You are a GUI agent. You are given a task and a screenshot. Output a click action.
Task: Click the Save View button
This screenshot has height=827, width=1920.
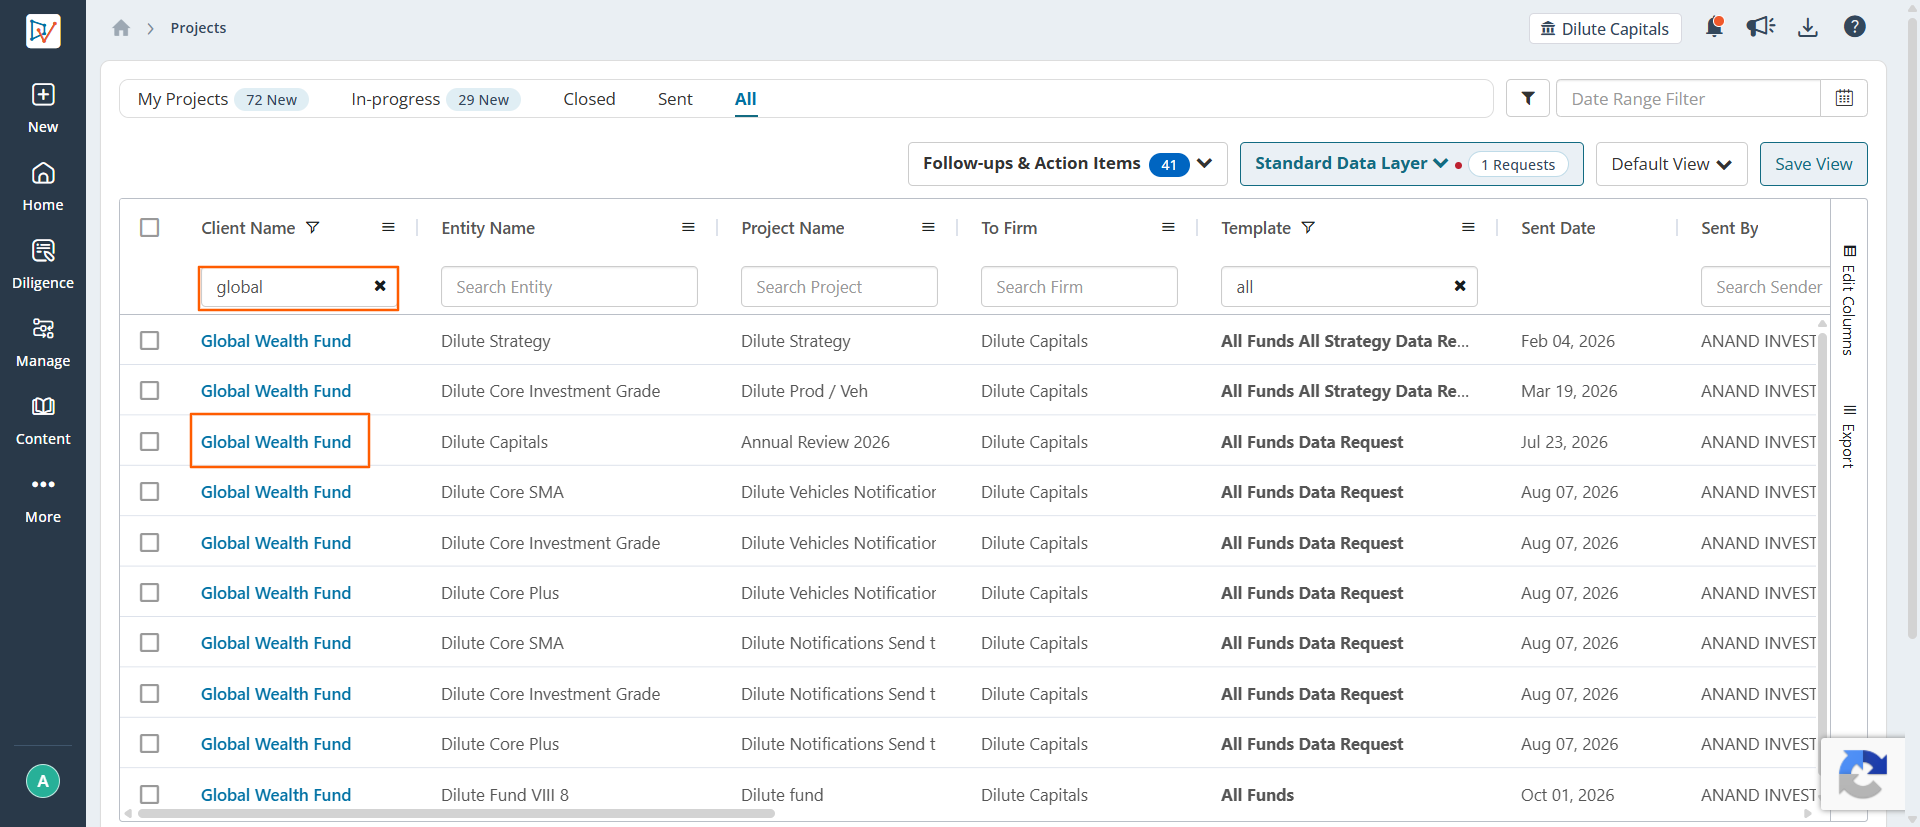click(1813, 164)
